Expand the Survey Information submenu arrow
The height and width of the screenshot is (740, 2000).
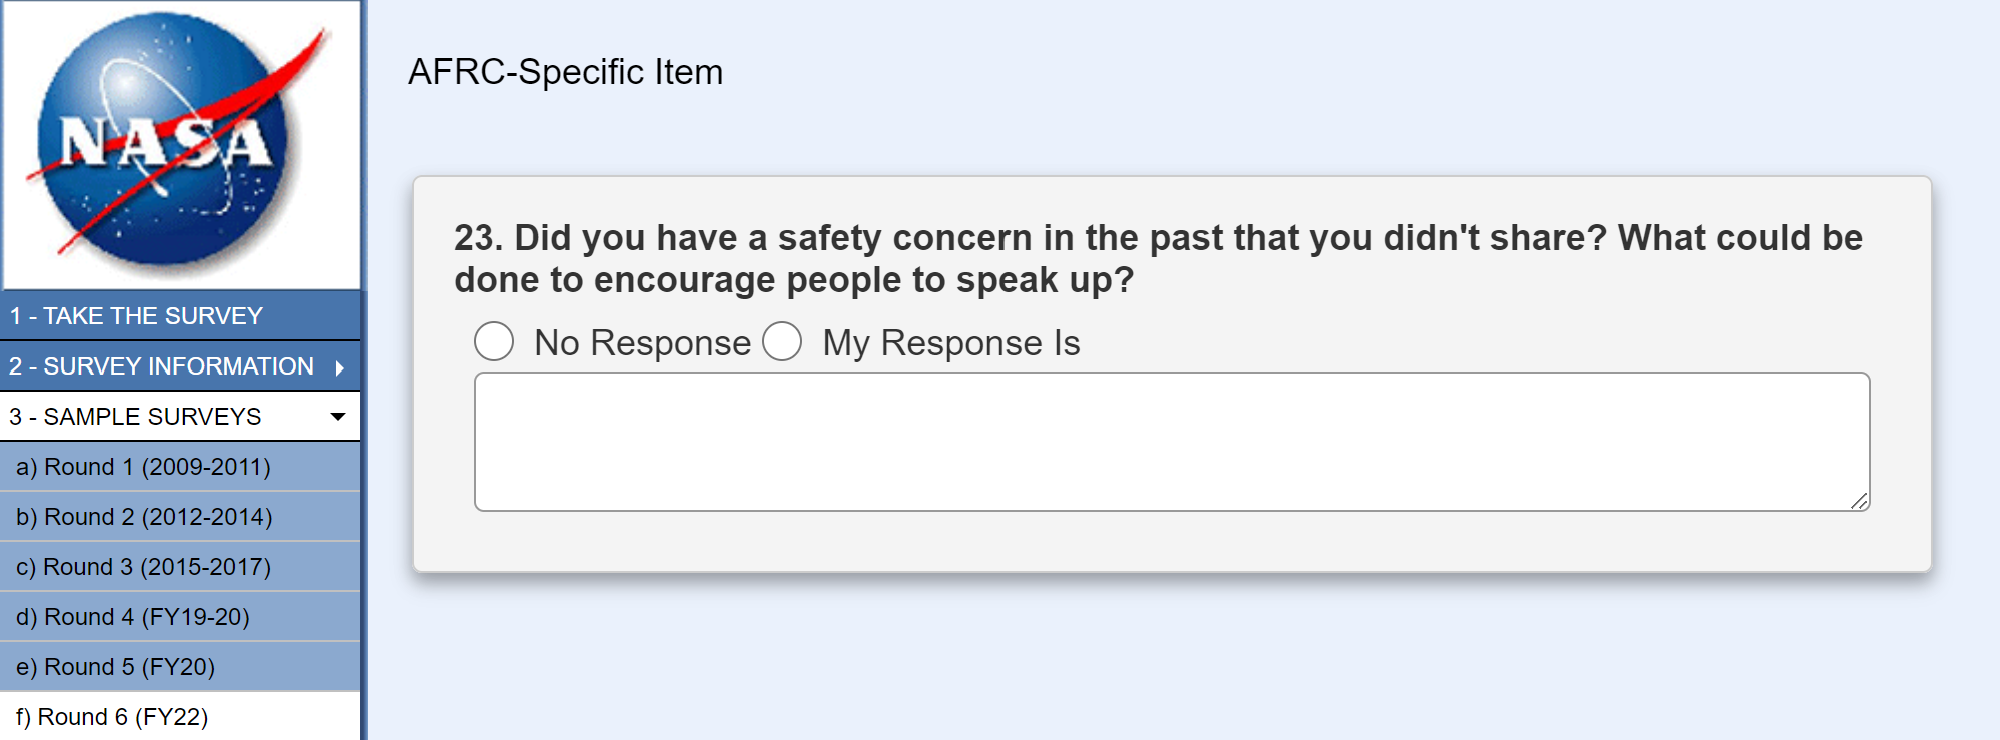pyautogui.click(x=340, y=368)
